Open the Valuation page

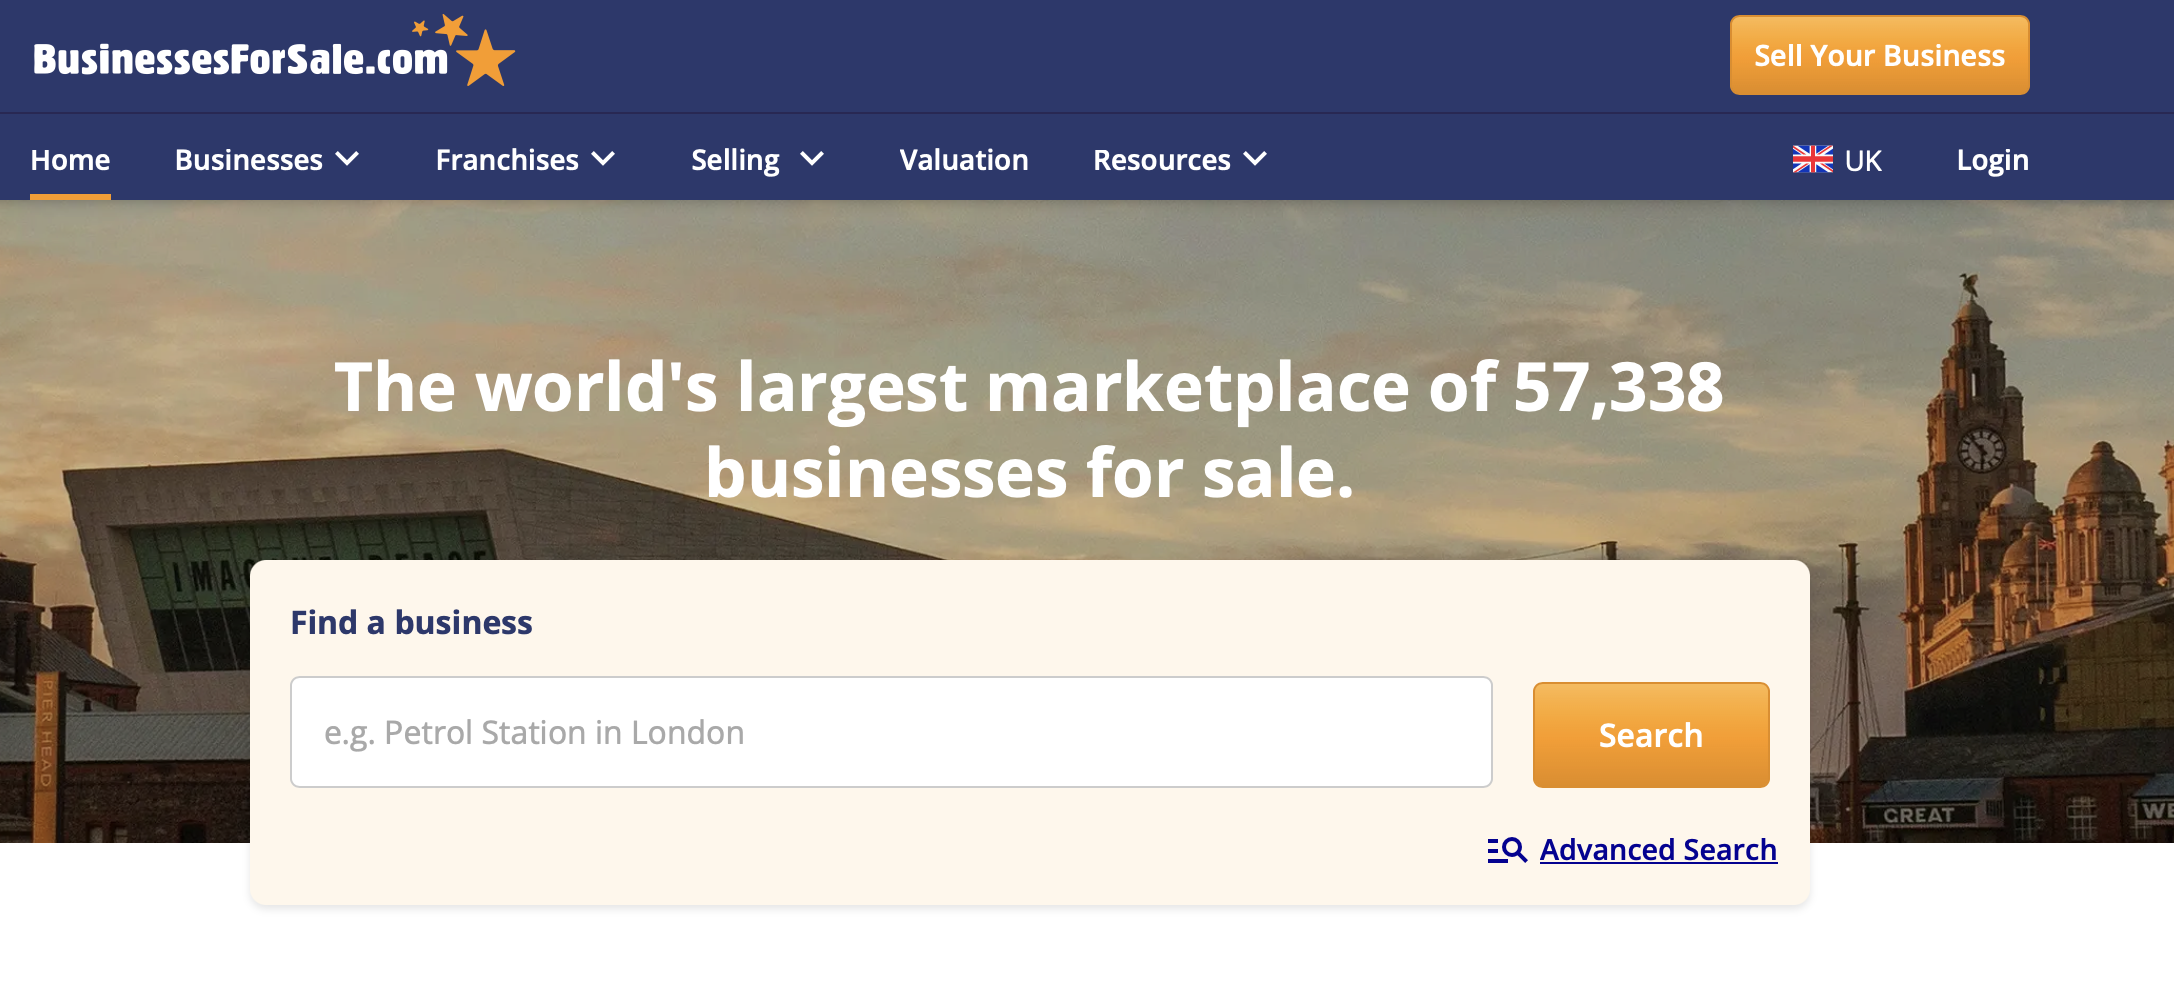963,160
